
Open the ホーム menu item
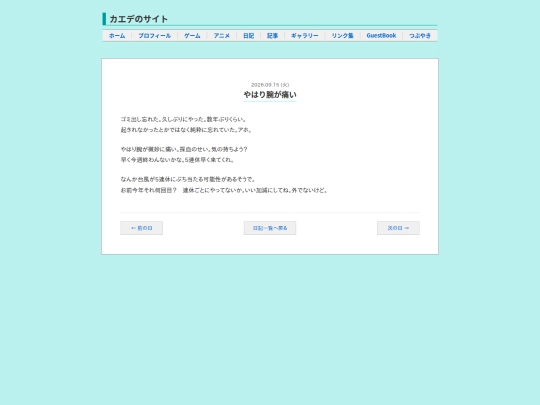[117, 35]
